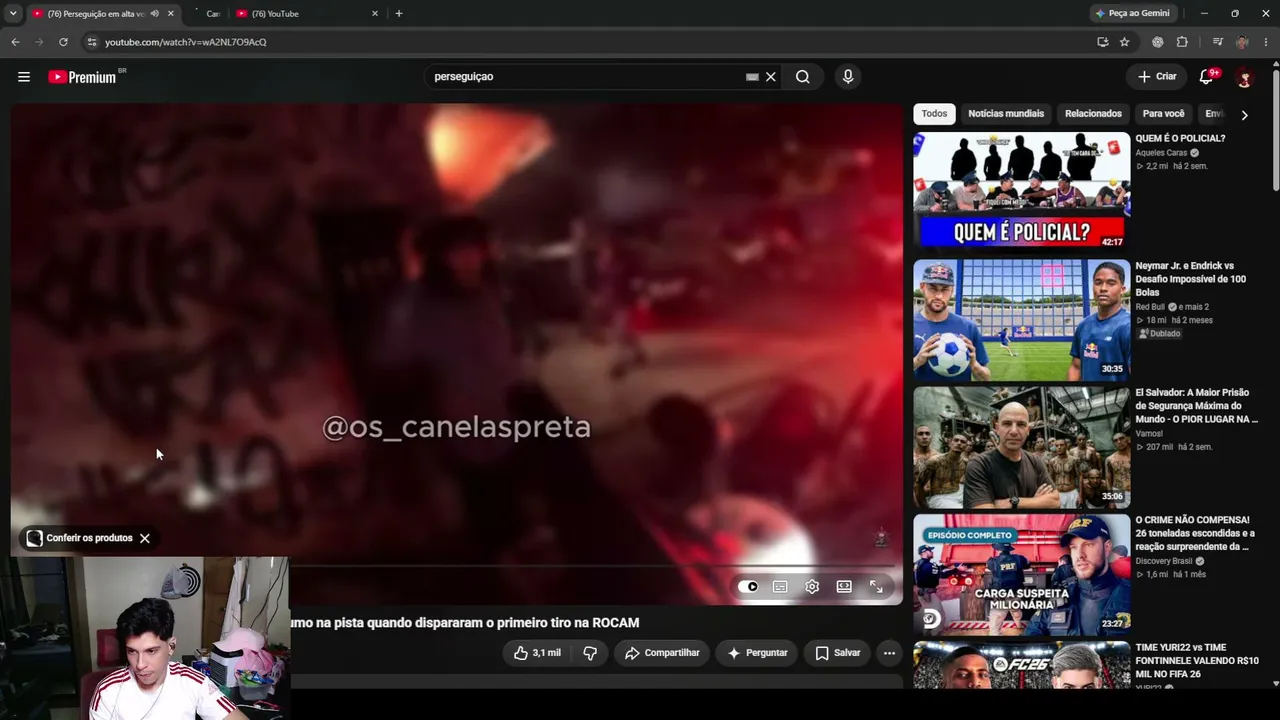
Task: Select the Notícias mundiais chip
Action: point(1006,114)
